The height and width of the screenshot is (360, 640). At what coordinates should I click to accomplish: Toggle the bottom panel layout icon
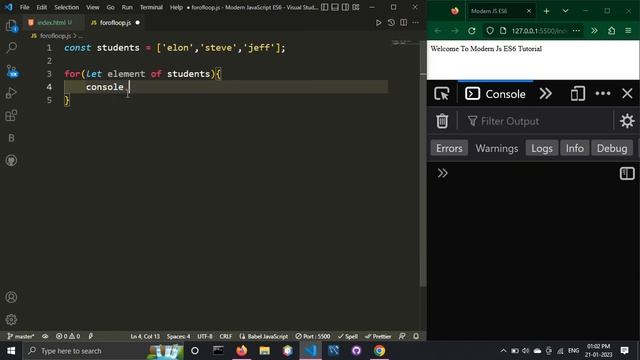click(335, 7)
